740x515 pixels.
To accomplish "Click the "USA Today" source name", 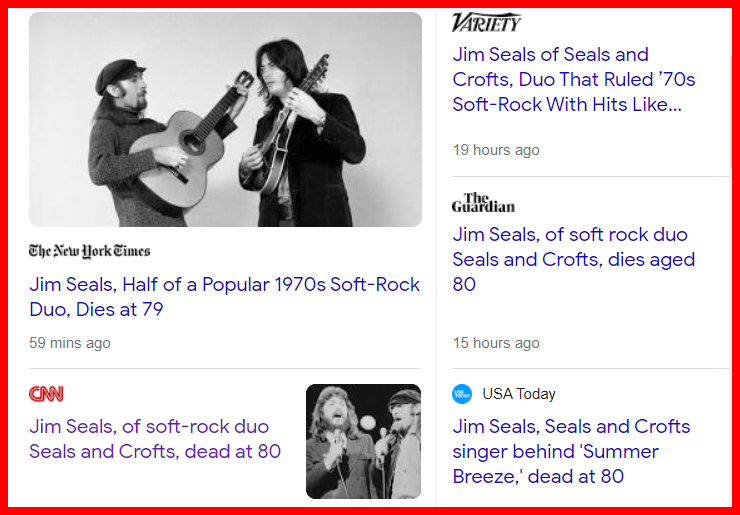I will pyautogui.click(x=519, y=394).
